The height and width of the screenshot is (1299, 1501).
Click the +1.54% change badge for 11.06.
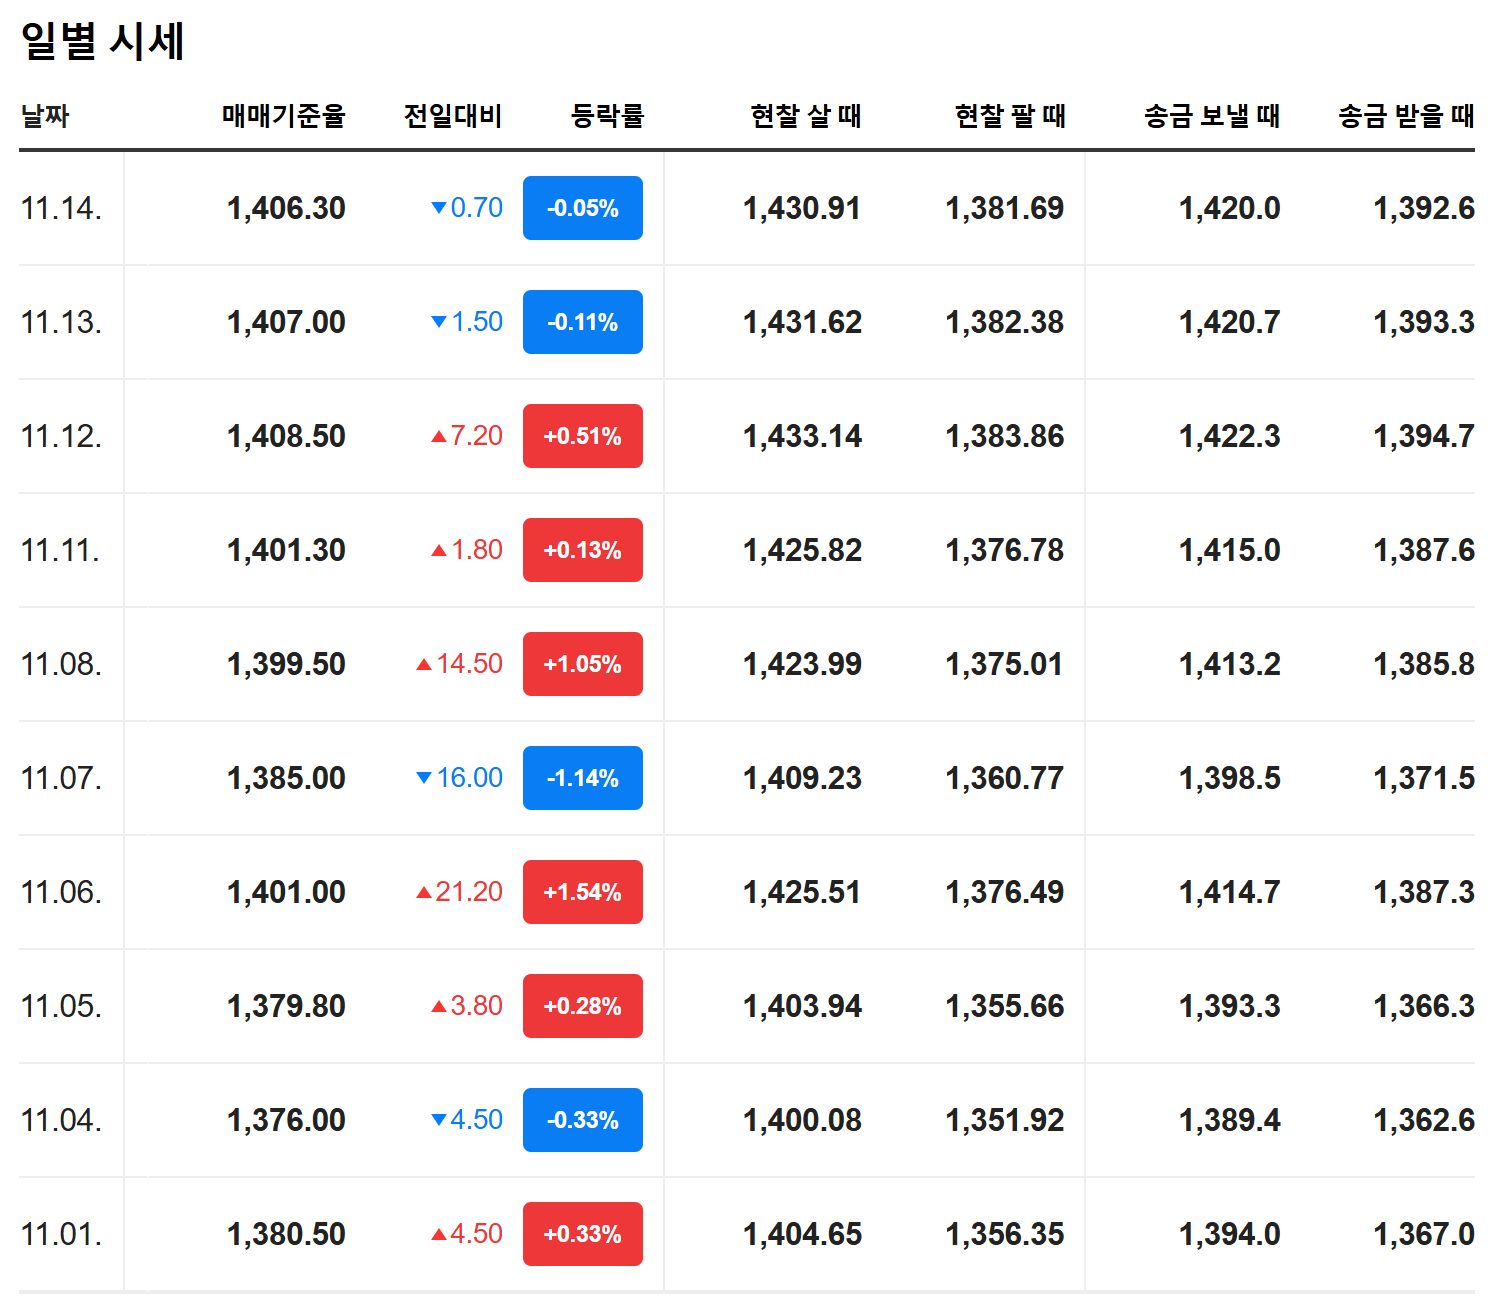[x=582, y=892]
